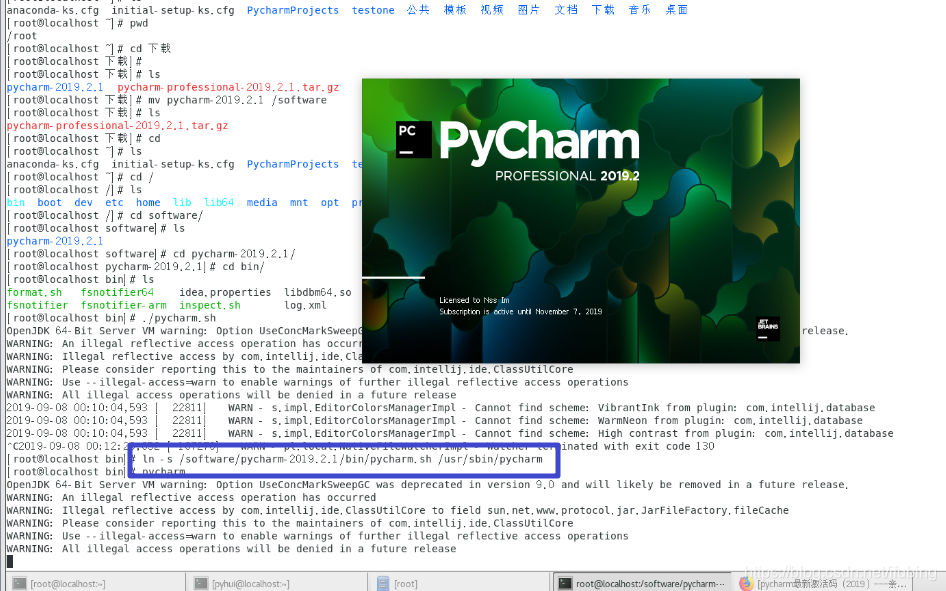Click the 'cd software/' command text
Viewport: 946px width, 591px height.
[167, 215]
